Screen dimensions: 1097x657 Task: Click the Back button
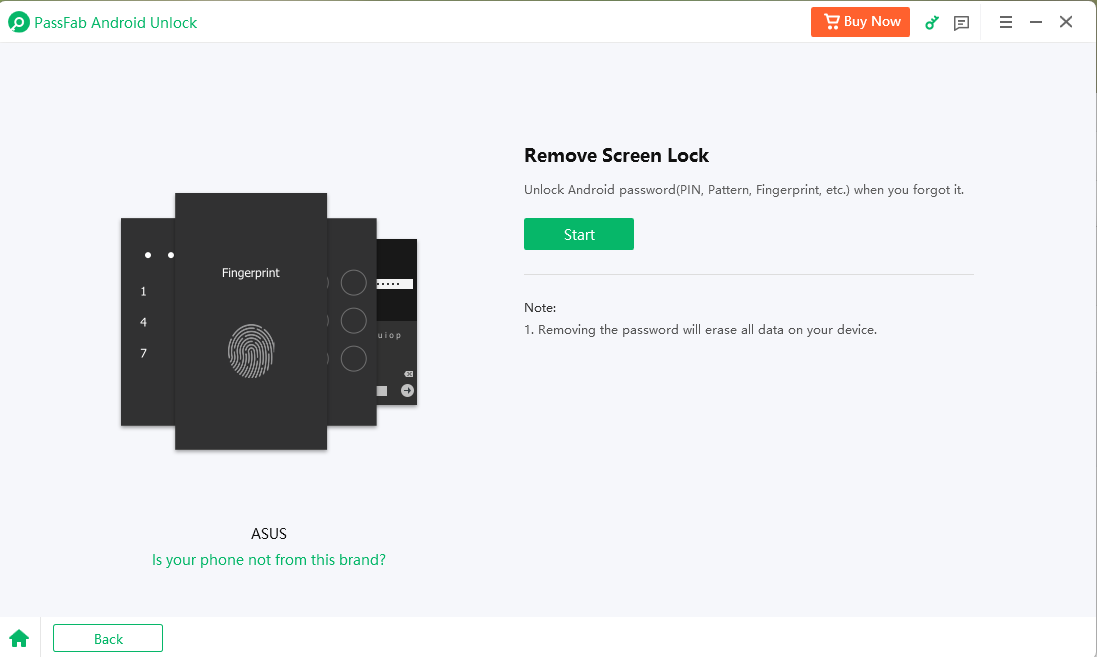(108, 638)
